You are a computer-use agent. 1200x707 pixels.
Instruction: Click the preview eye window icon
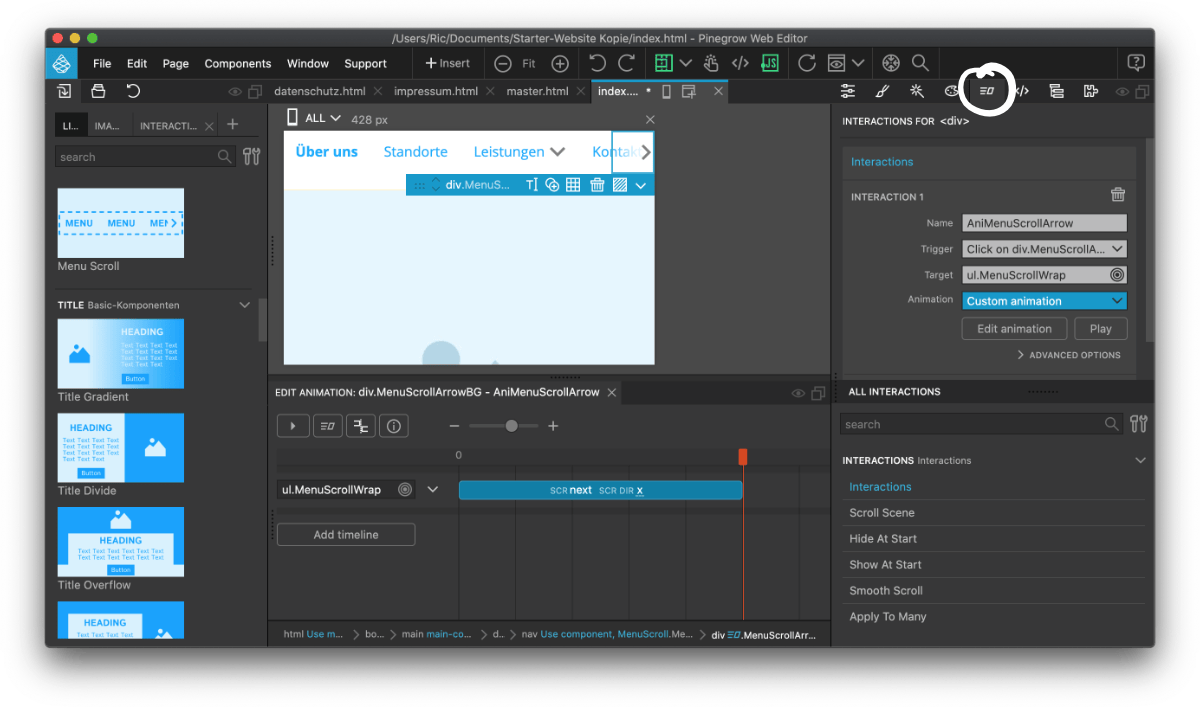pos(835,63)
